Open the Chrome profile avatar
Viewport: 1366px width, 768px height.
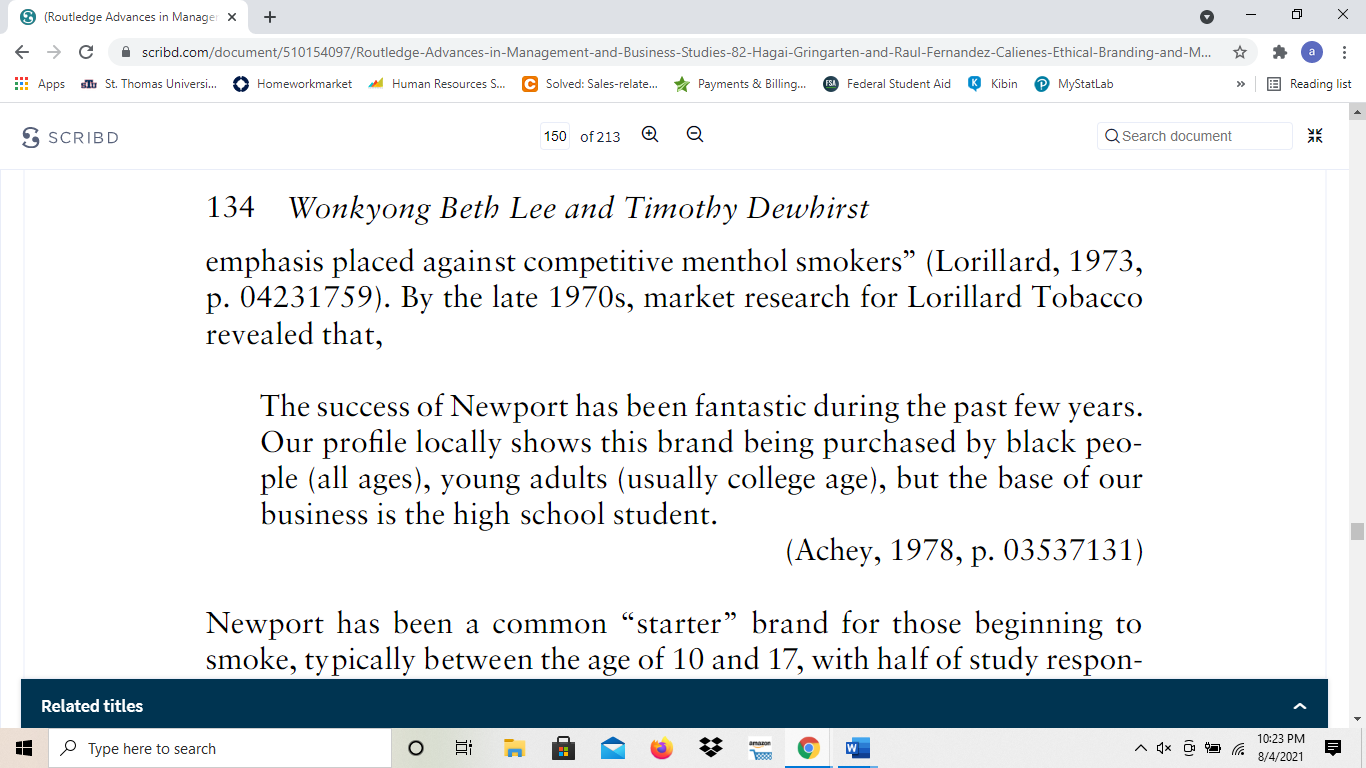[1312, 52]
